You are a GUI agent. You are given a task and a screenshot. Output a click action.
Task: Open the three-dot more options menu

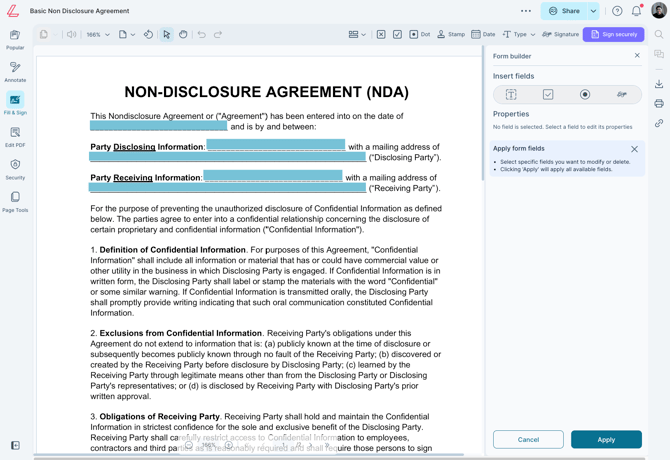tap(526, 11)
